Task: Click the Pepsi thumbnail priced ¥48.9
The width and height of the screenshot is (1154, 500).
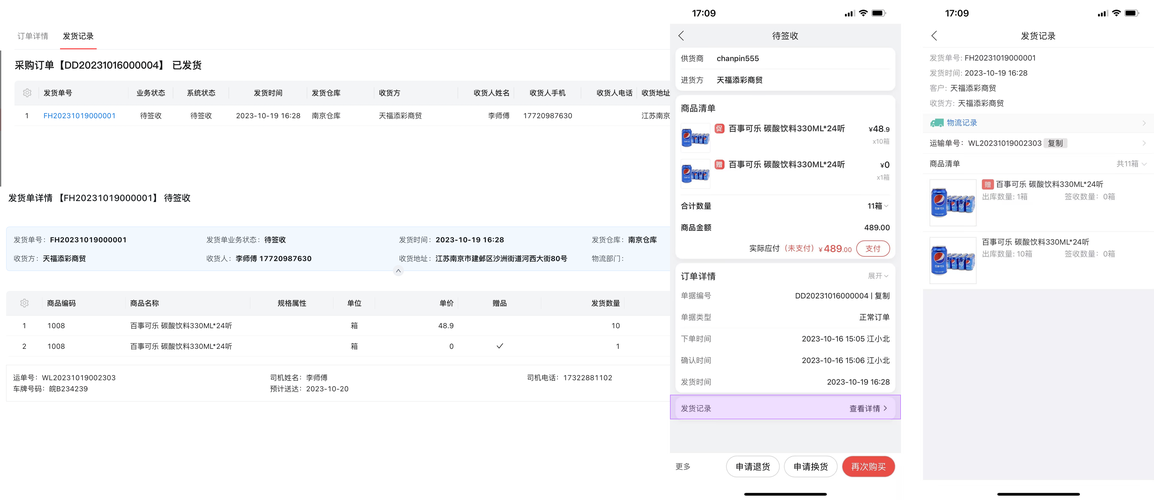Action: click(x=695, y=136)
